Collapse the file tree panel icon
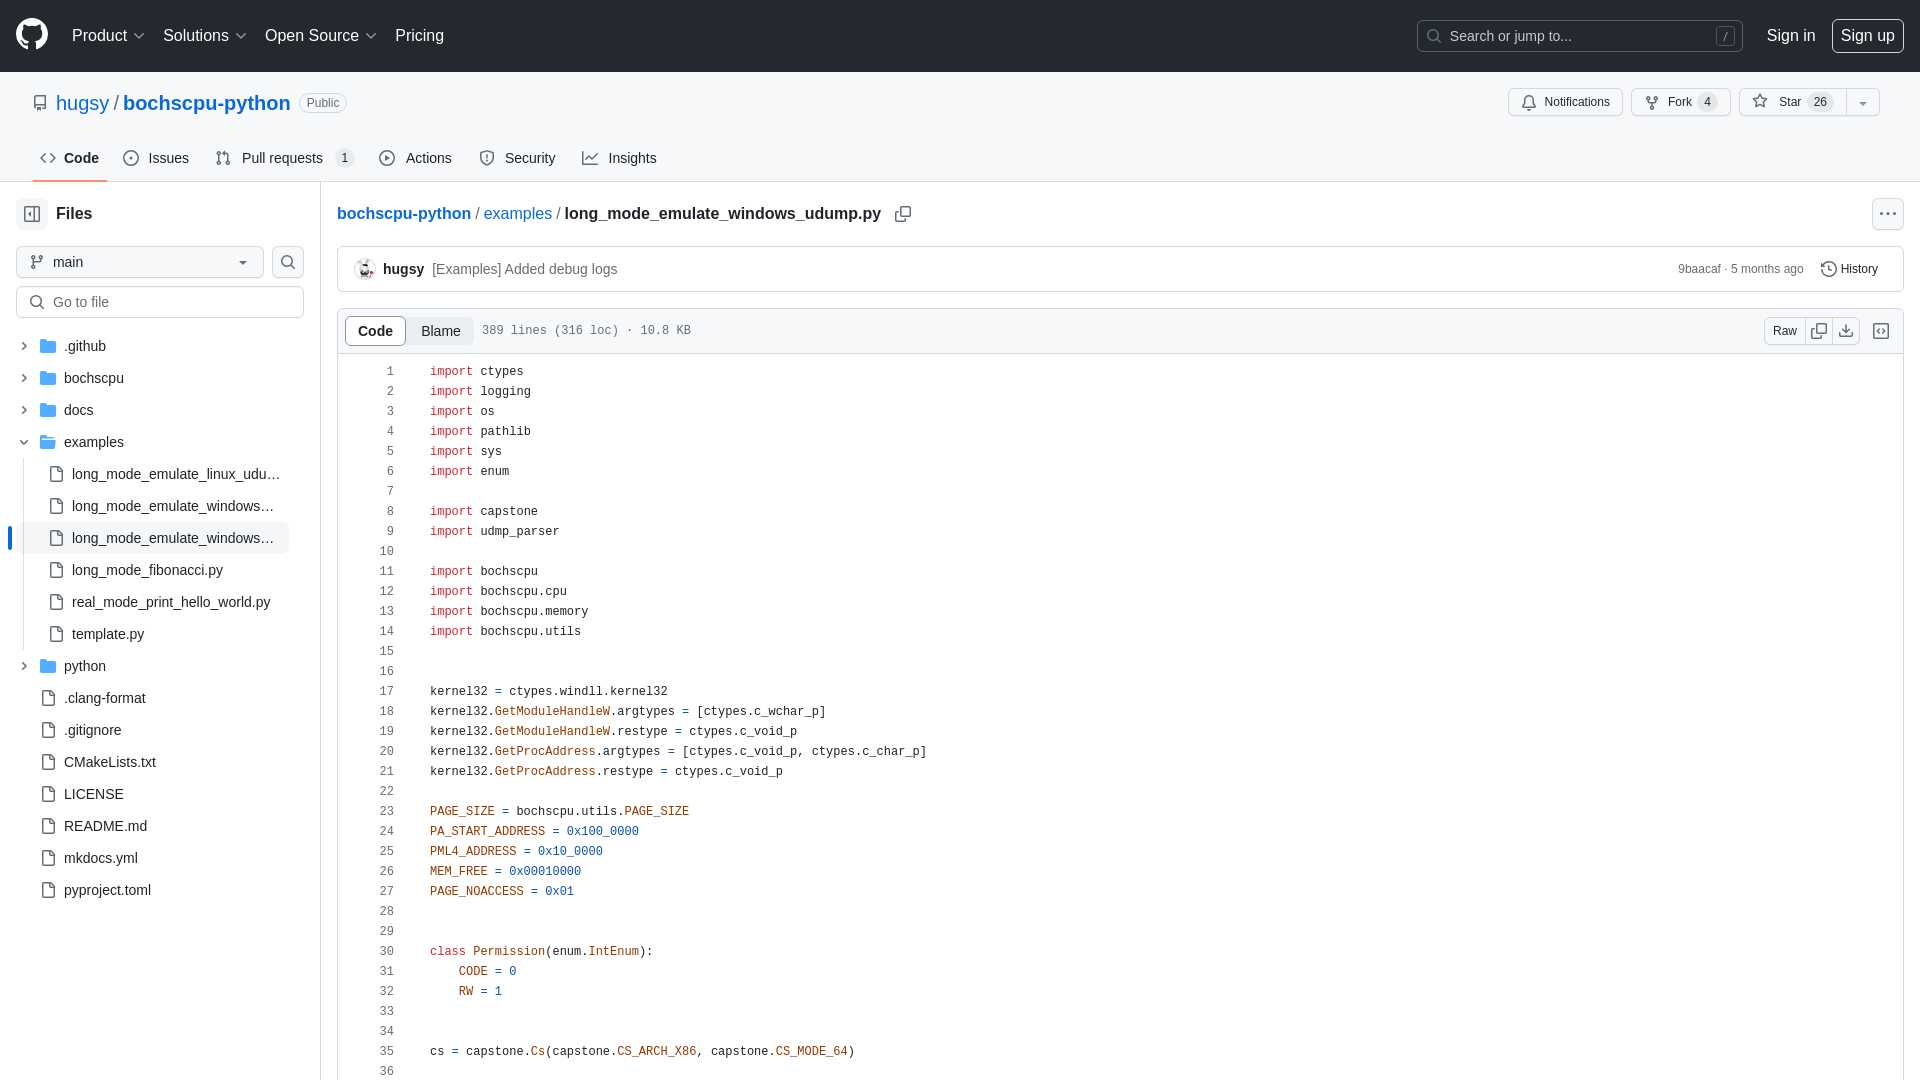 point(32,214)
